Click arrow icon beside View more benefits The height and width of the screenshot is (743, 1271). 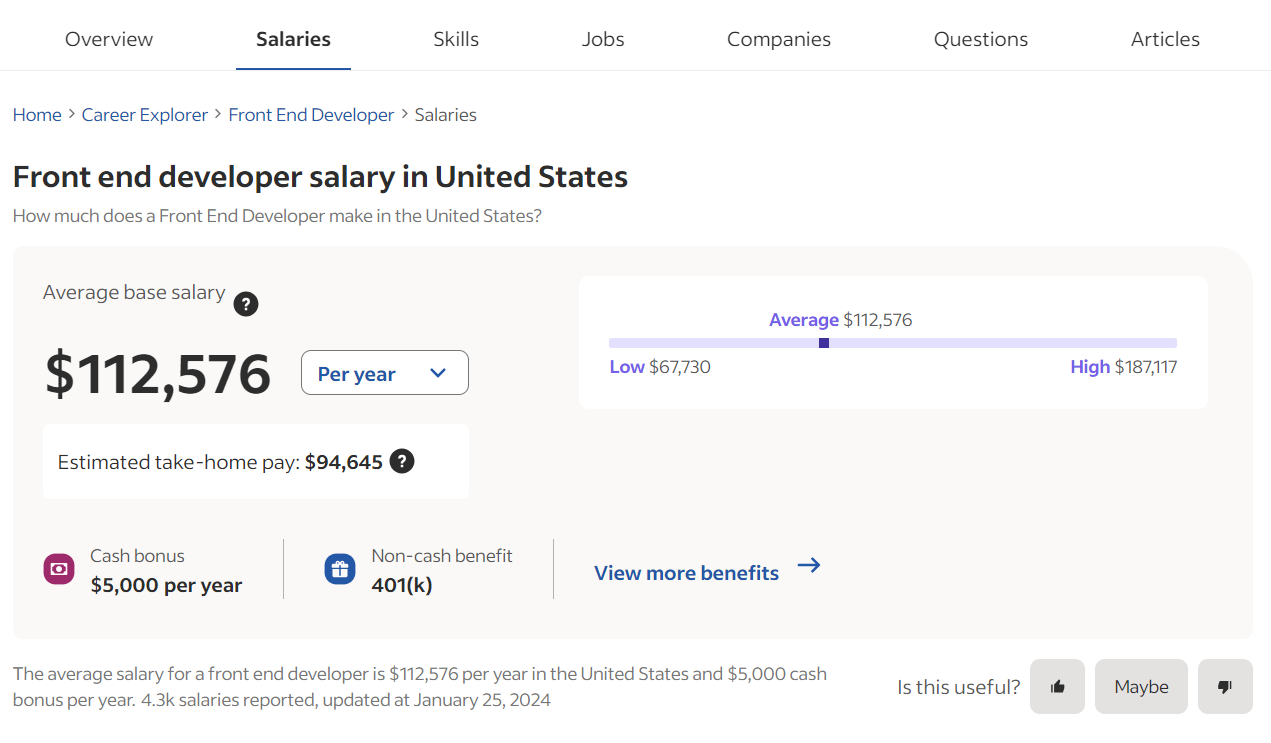809,566
